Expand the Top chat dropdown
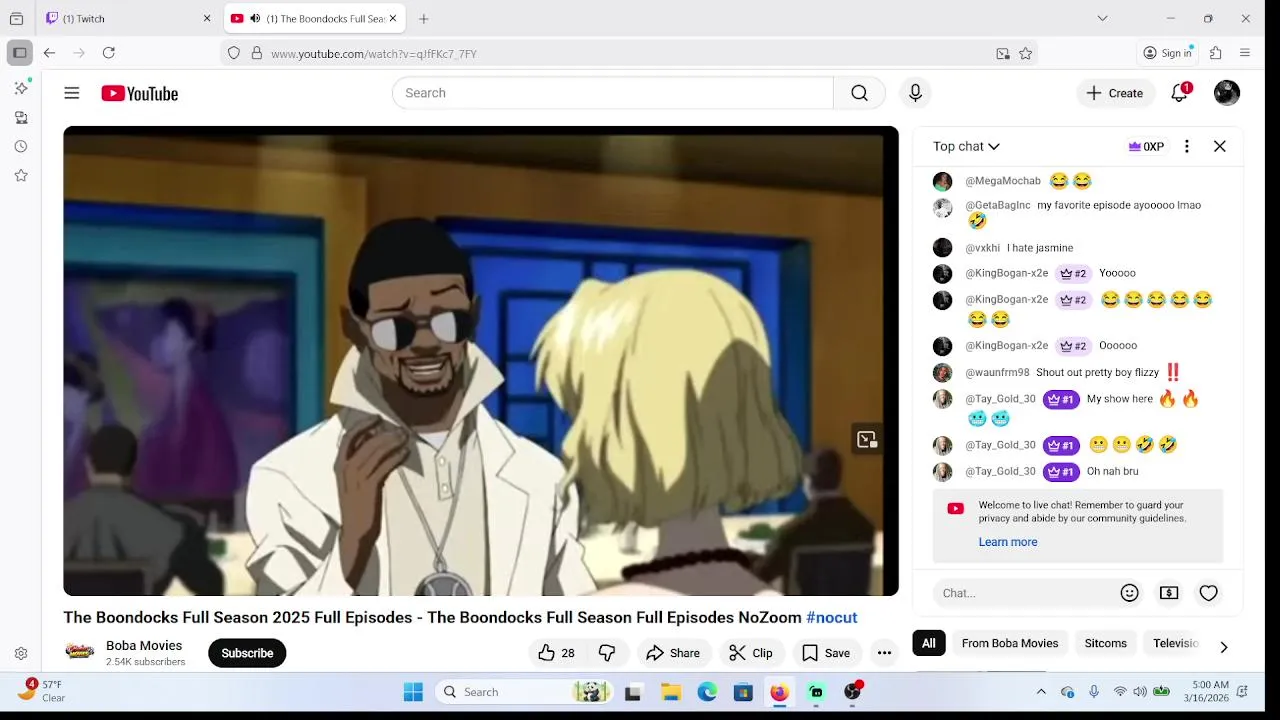The width and height of the screenshot is (1280, 720). tap(966, 146)
